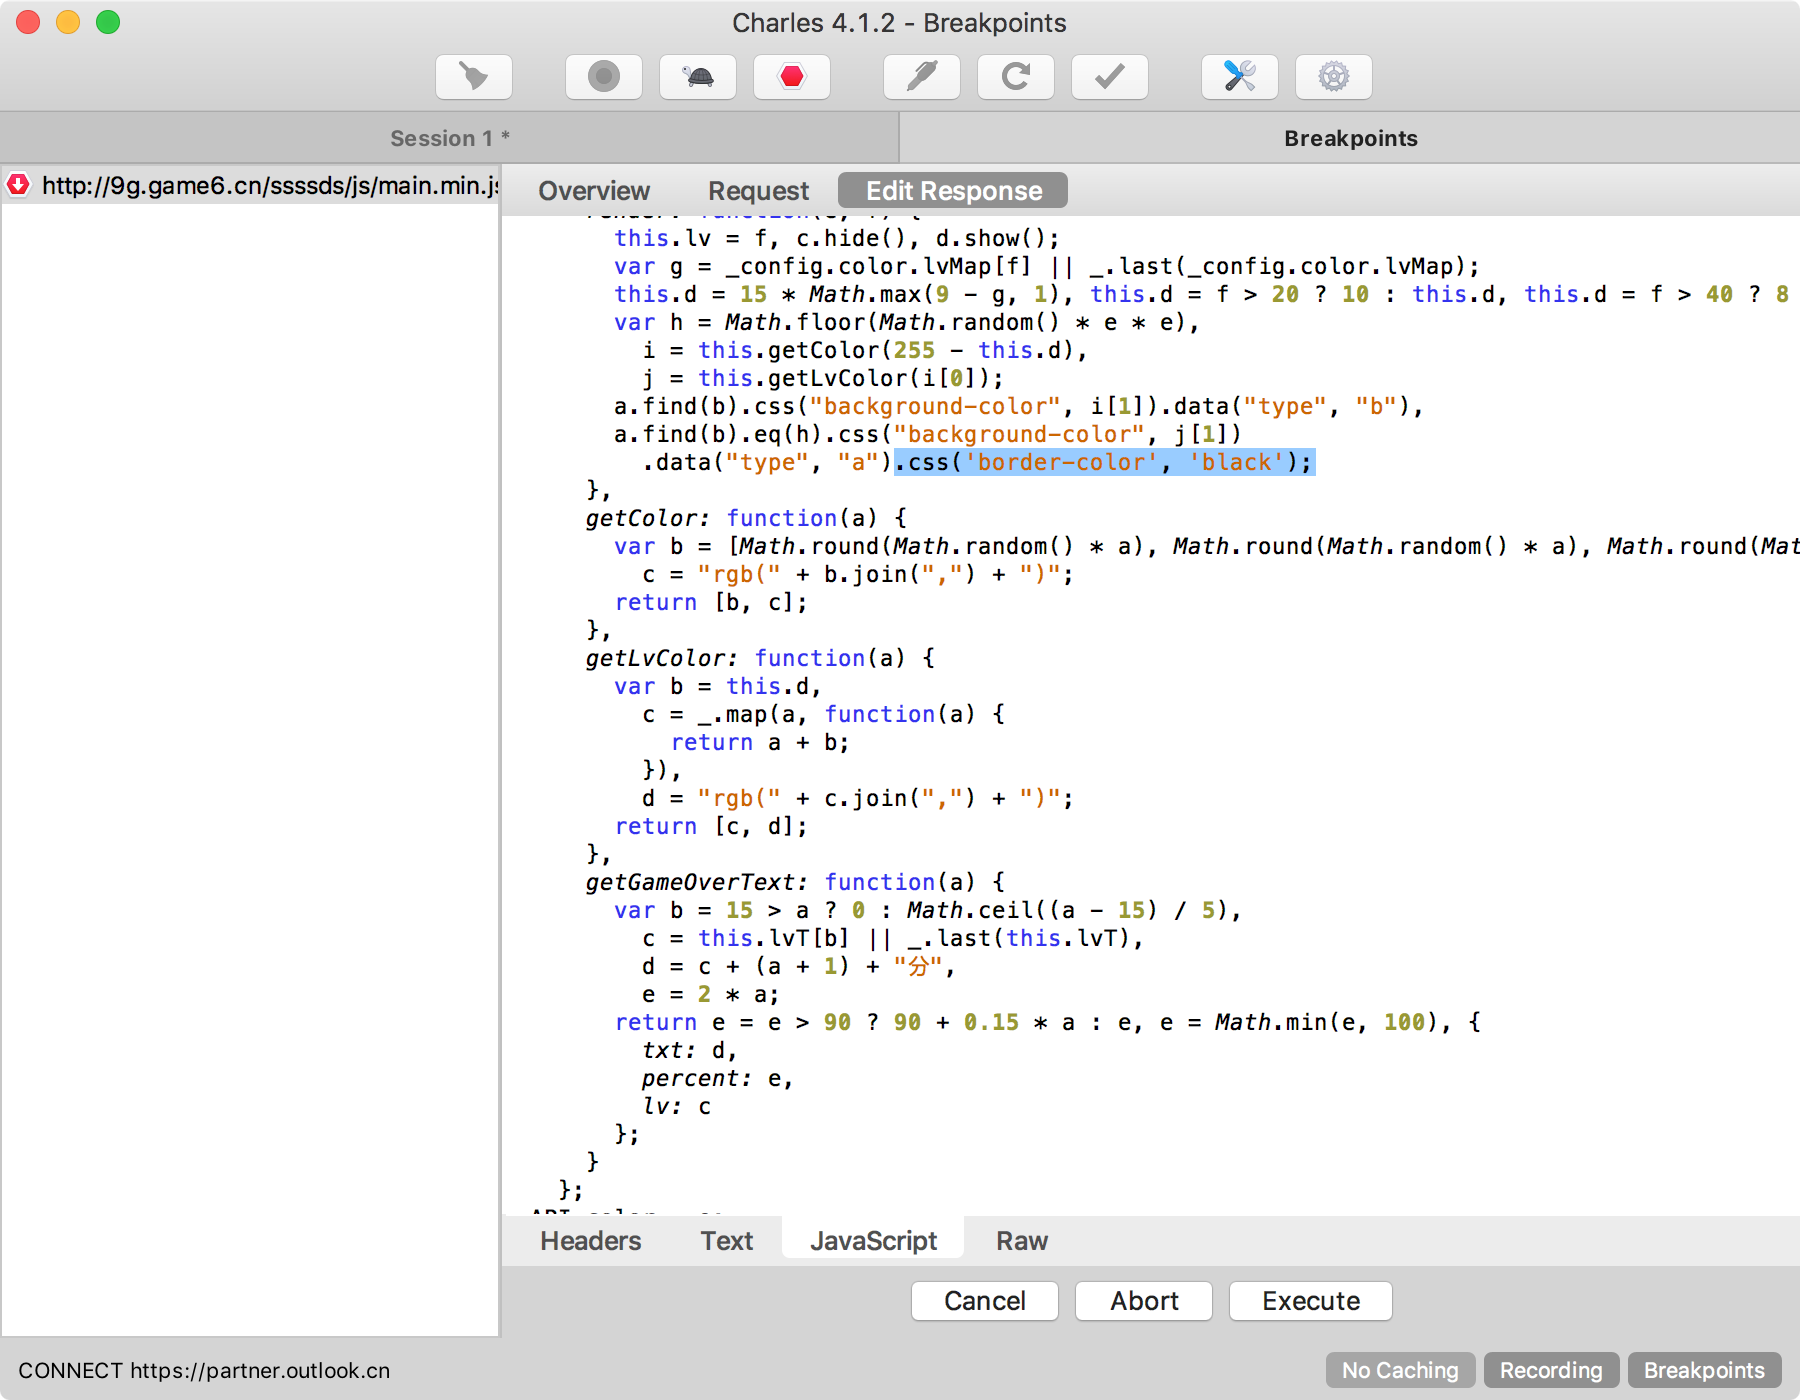Click the checkmark validate icon

pos(1109,77)
